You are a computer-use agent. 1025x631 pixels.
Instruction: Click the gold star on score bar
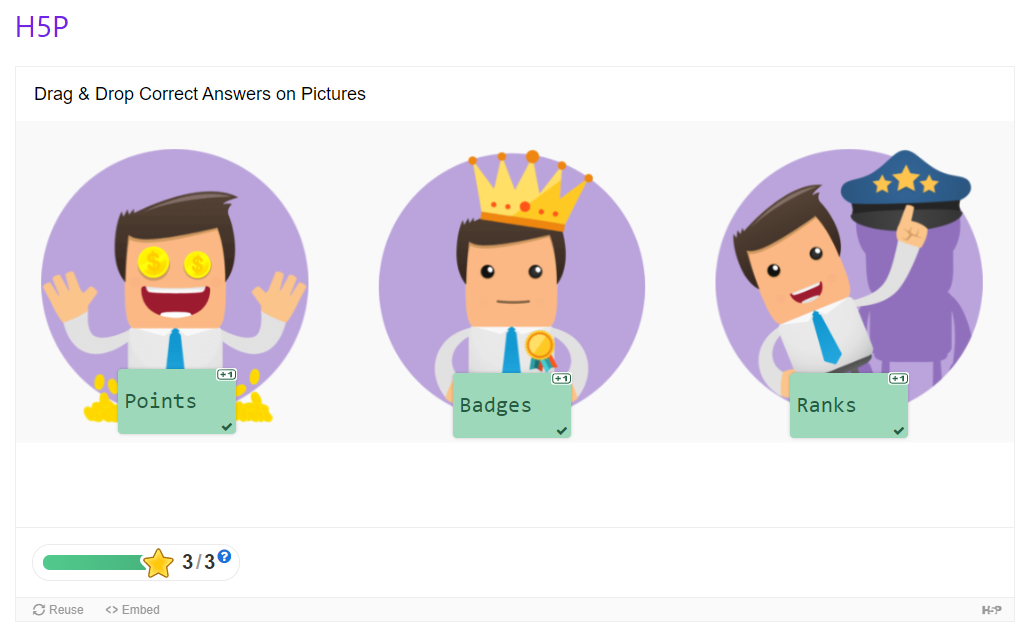click(158, 564)
